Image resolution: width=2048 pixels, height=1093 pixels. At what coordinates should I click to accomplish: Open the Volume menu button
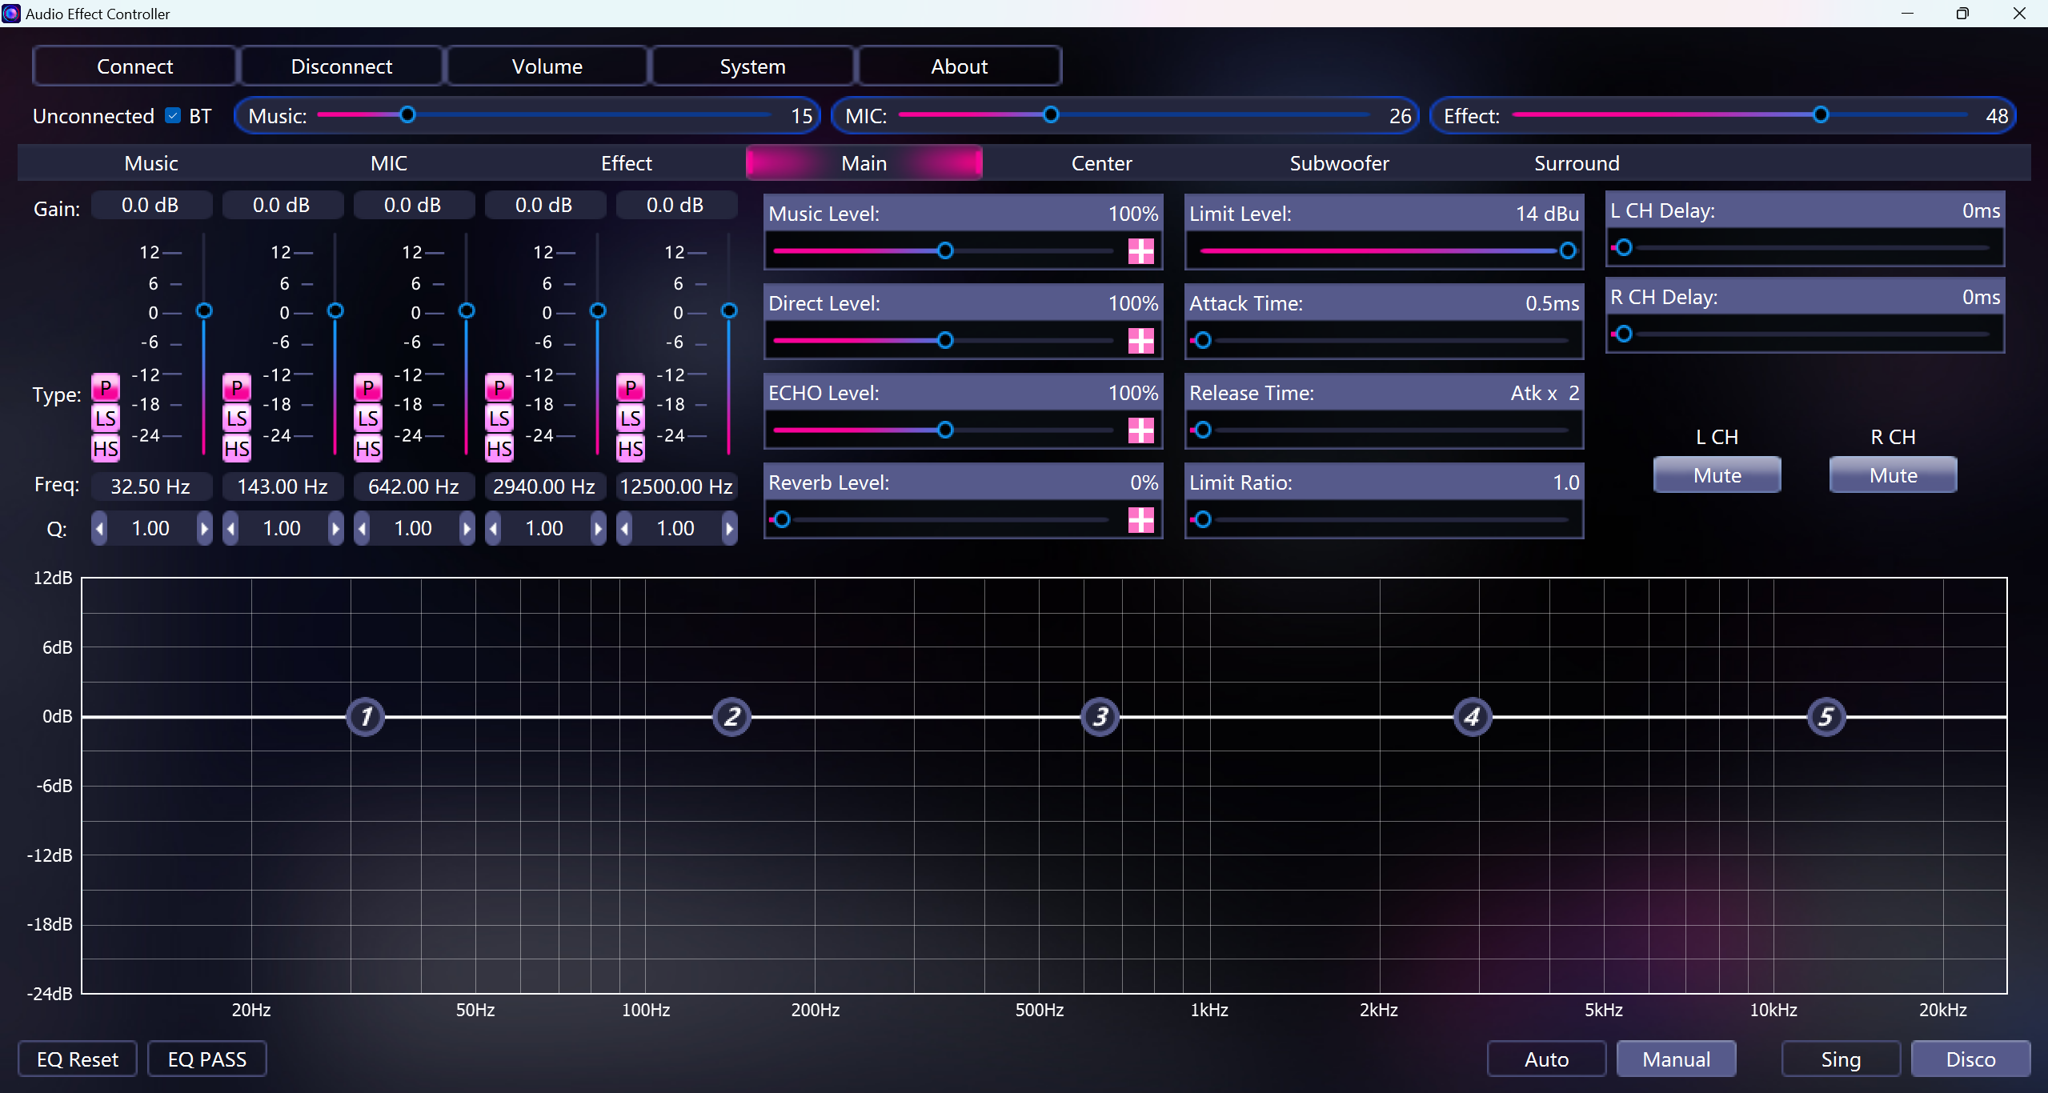(547, 66)
